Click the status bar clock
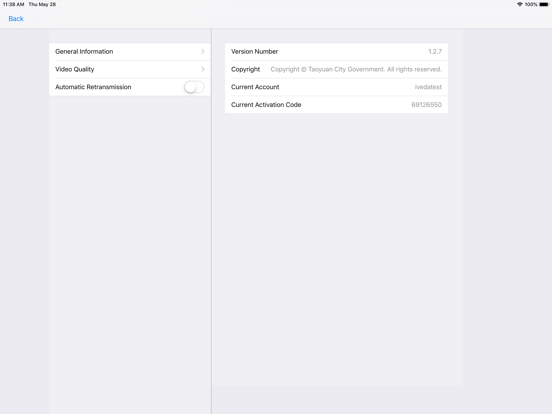This screenshot has height=414, width=552. tap(13, 4)
